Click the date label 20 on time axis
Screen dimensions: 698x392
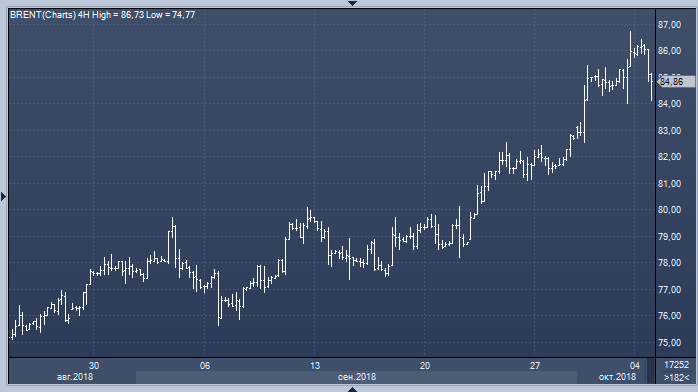coord(425,366)
